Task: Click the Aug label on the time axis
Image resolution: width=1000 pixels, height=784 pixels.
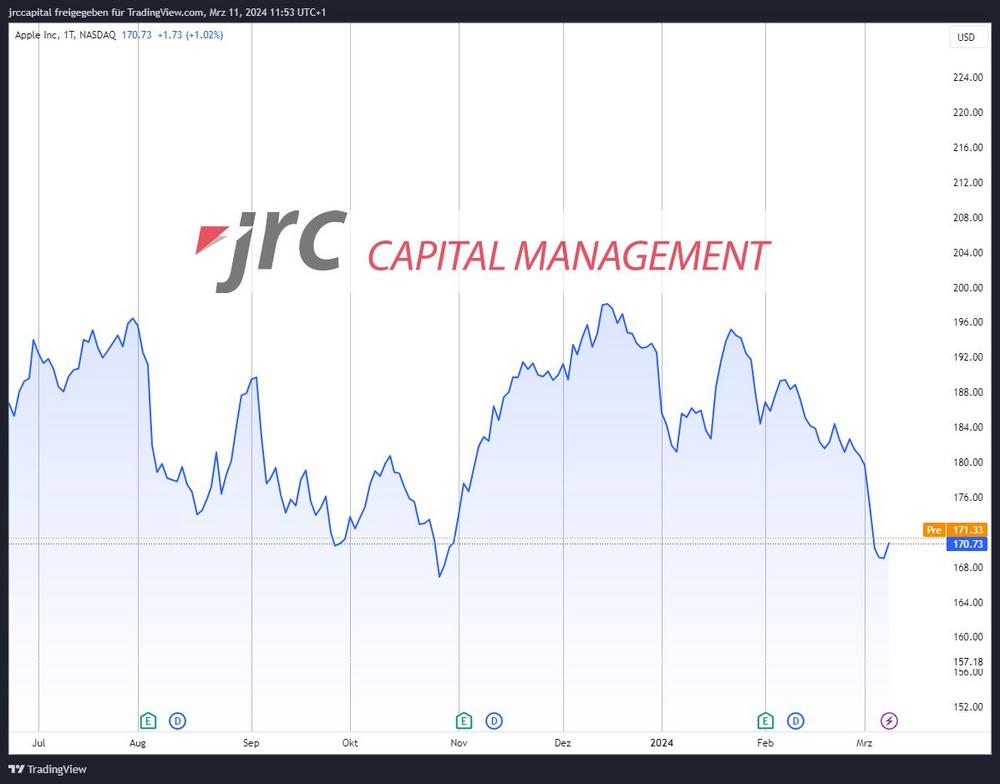Action: [138, 743]
